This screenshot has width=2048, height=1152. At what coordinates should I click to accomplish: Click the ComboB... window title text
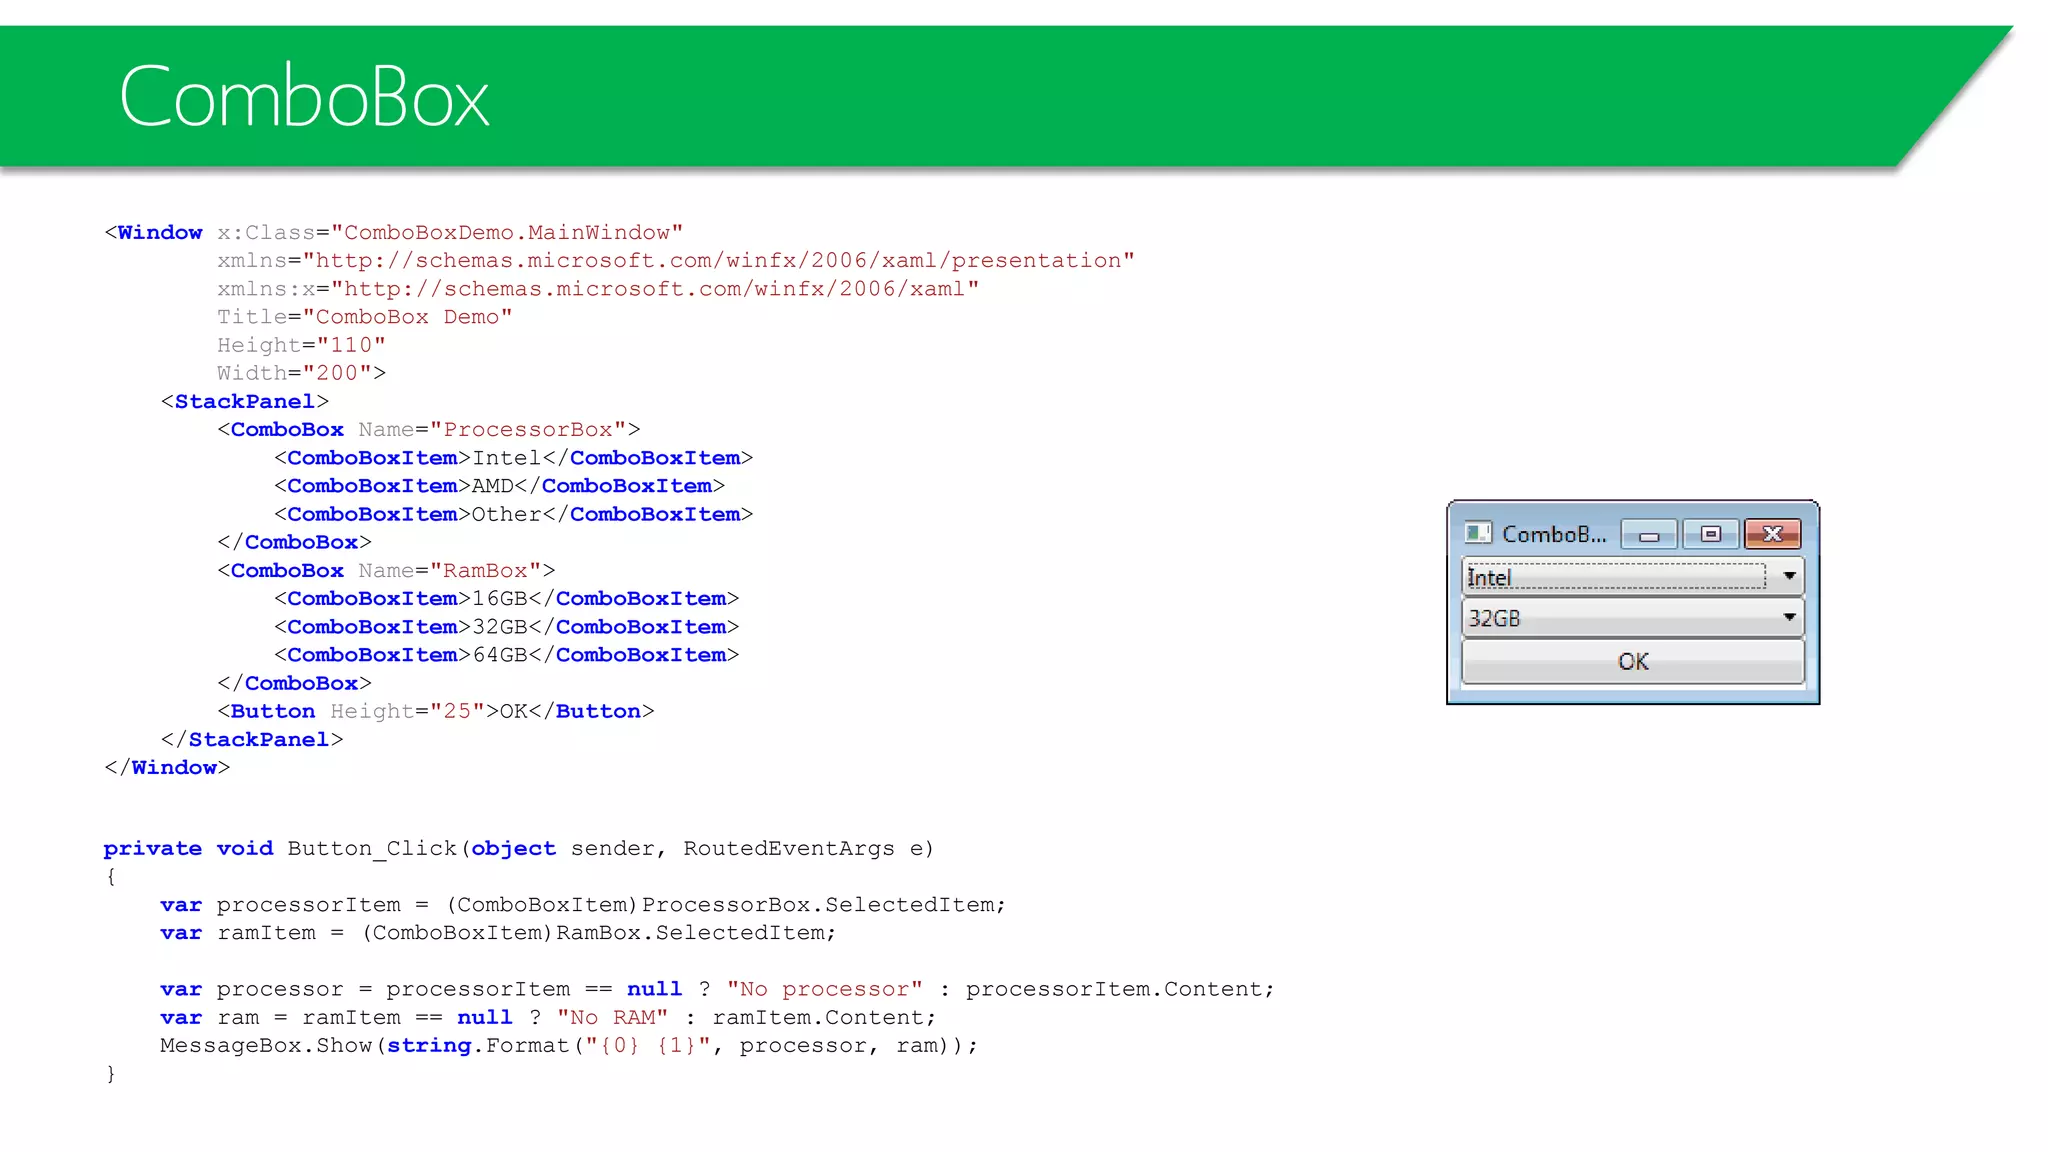tap(1554, 534)
